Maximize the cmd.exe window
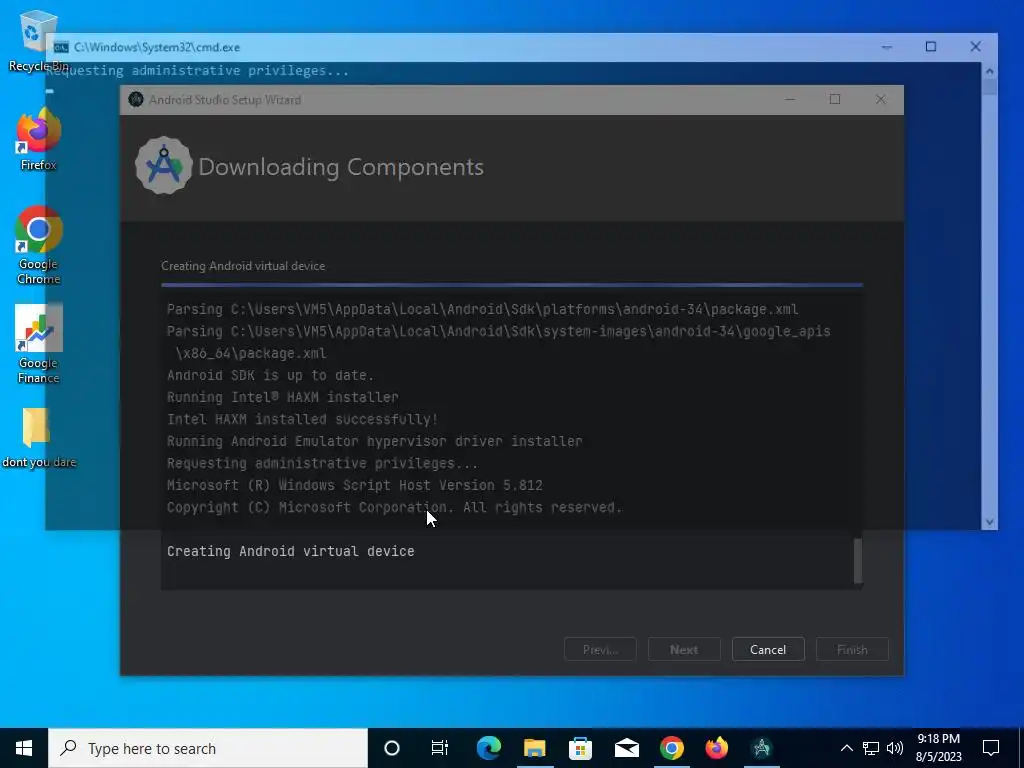This screenshot has height=768, width=1024. [x=931, y=47]
